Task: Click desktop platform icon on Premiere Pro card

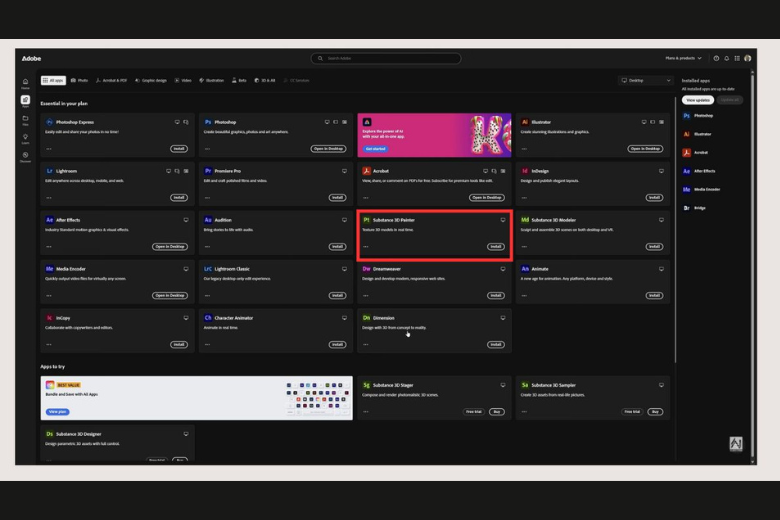Action: click(344, 171)
